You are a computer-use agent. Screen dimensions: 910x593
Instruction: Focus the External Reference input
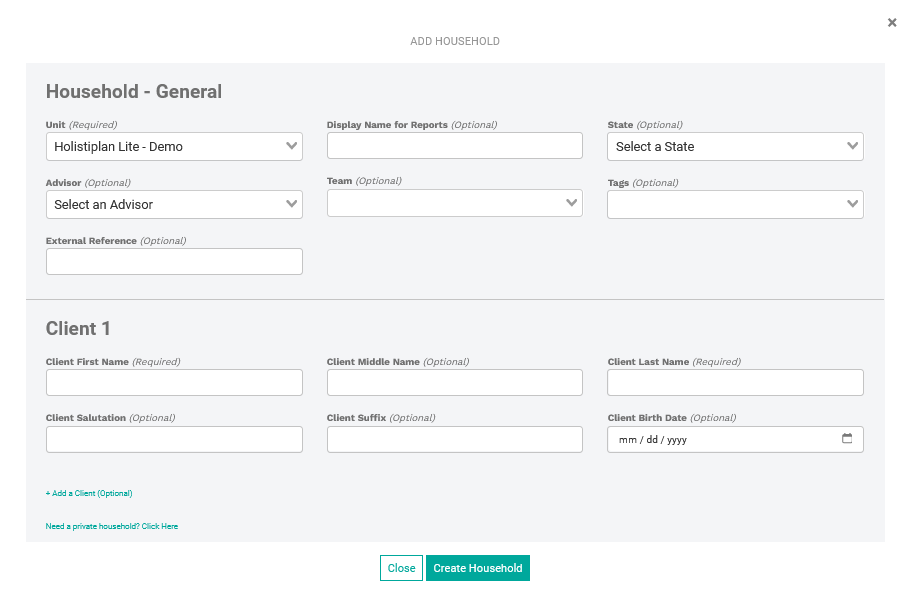click(174, 262)
